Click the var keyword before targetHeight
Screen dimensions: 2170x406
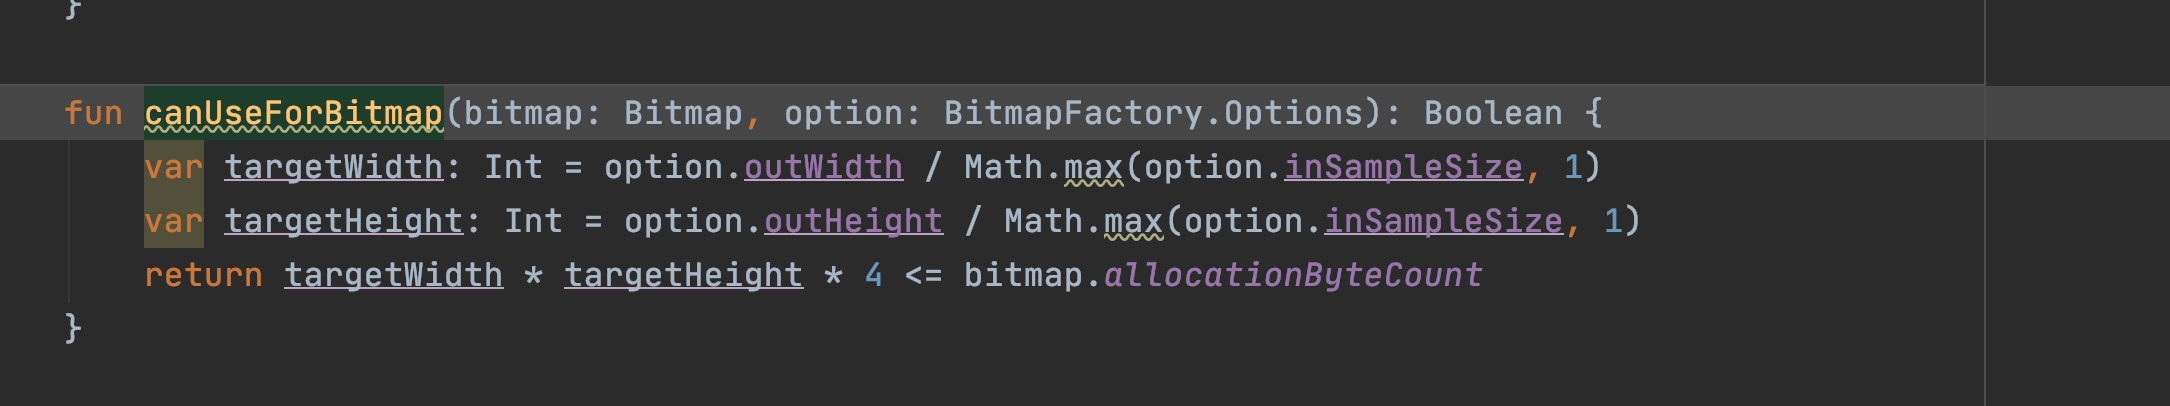[173, 221]
